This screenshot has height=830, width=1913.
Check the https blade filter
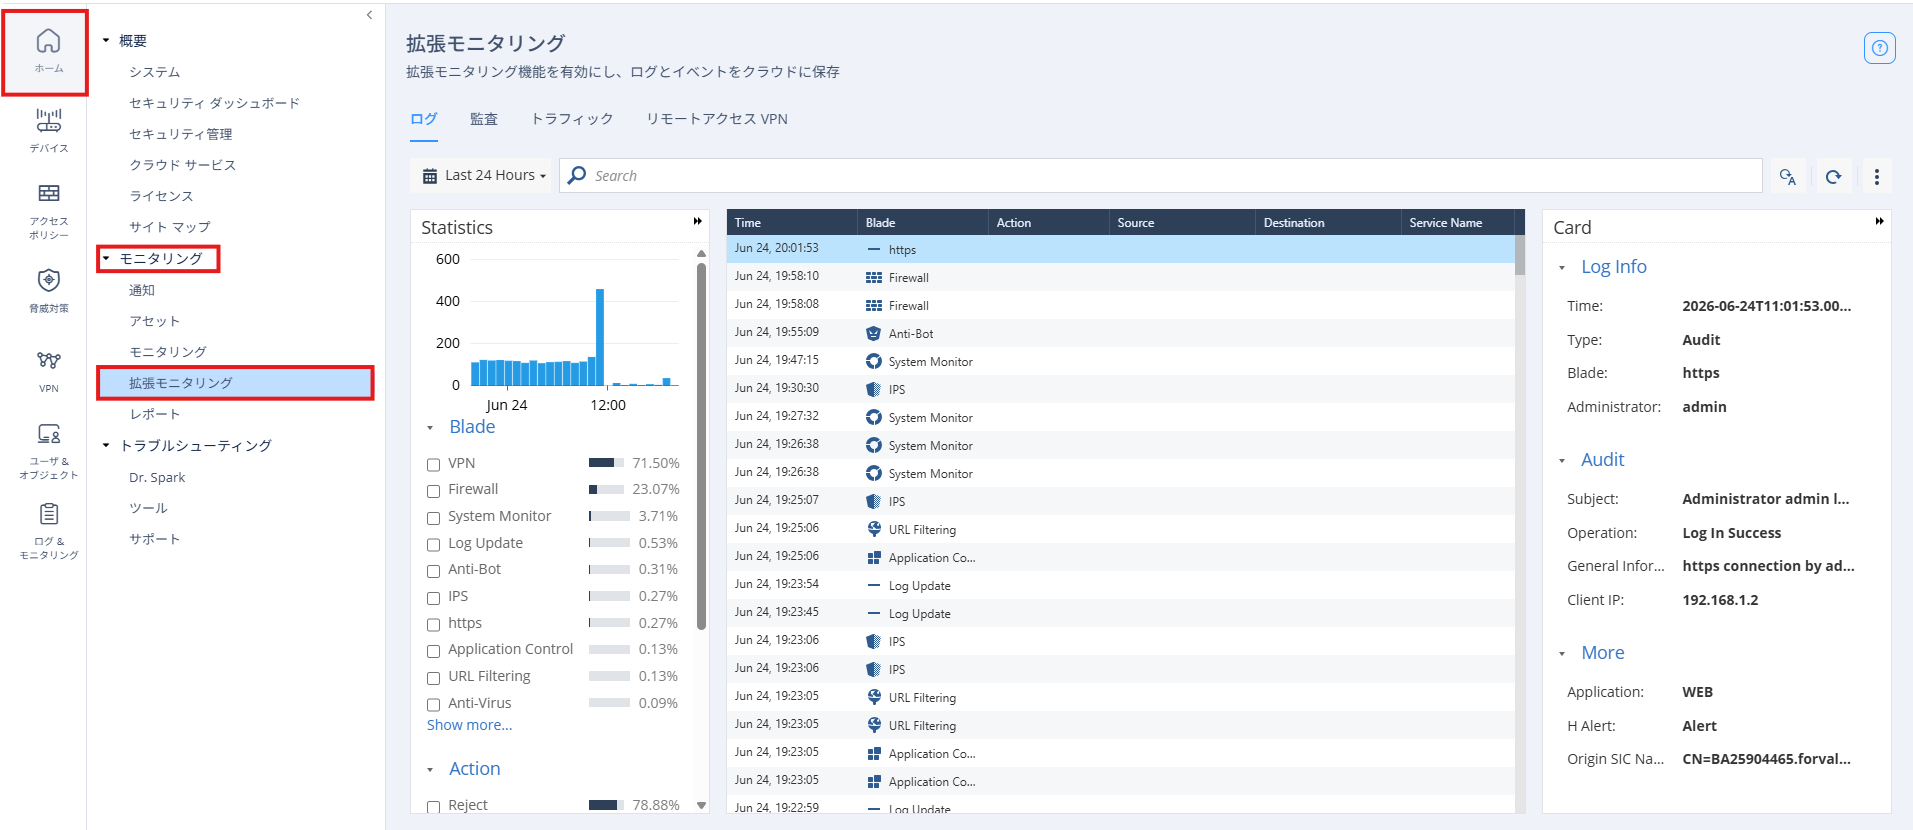[433, 624]
